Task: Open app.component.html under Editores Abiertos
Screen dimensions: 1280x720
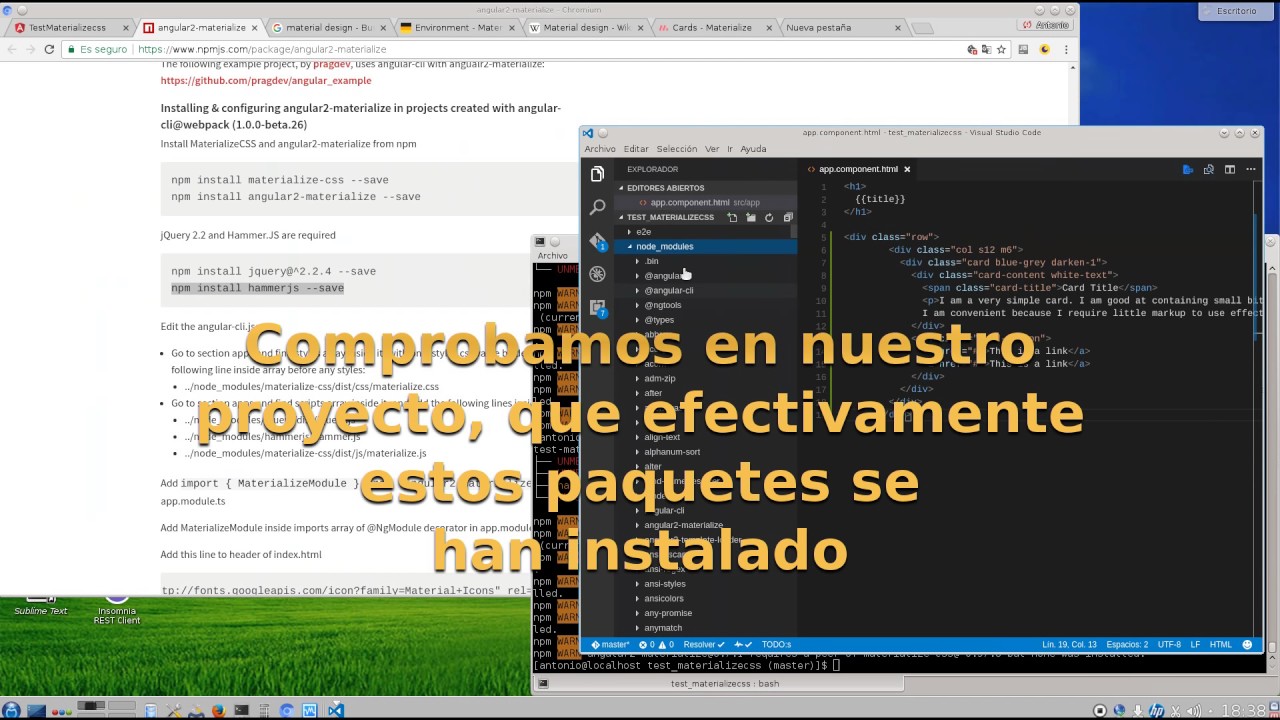Action: click(705, 202)
